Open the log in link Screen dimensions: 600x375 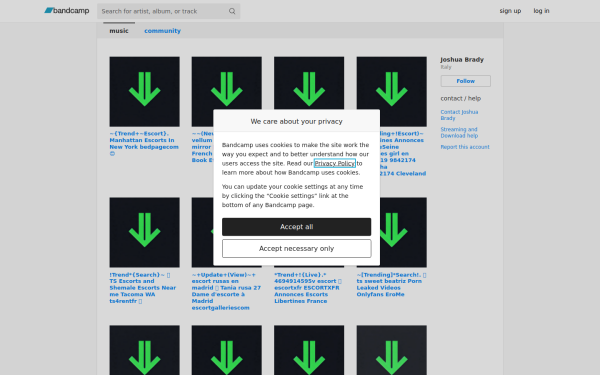[x=541, y=11]
